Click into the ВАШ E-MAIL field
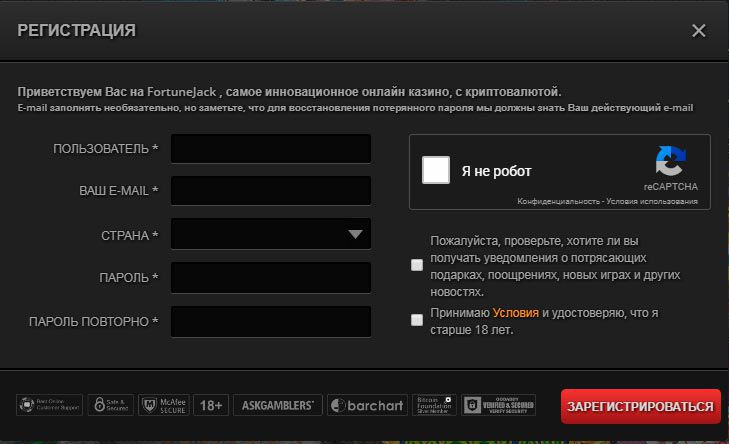 (x=271, y=190)
